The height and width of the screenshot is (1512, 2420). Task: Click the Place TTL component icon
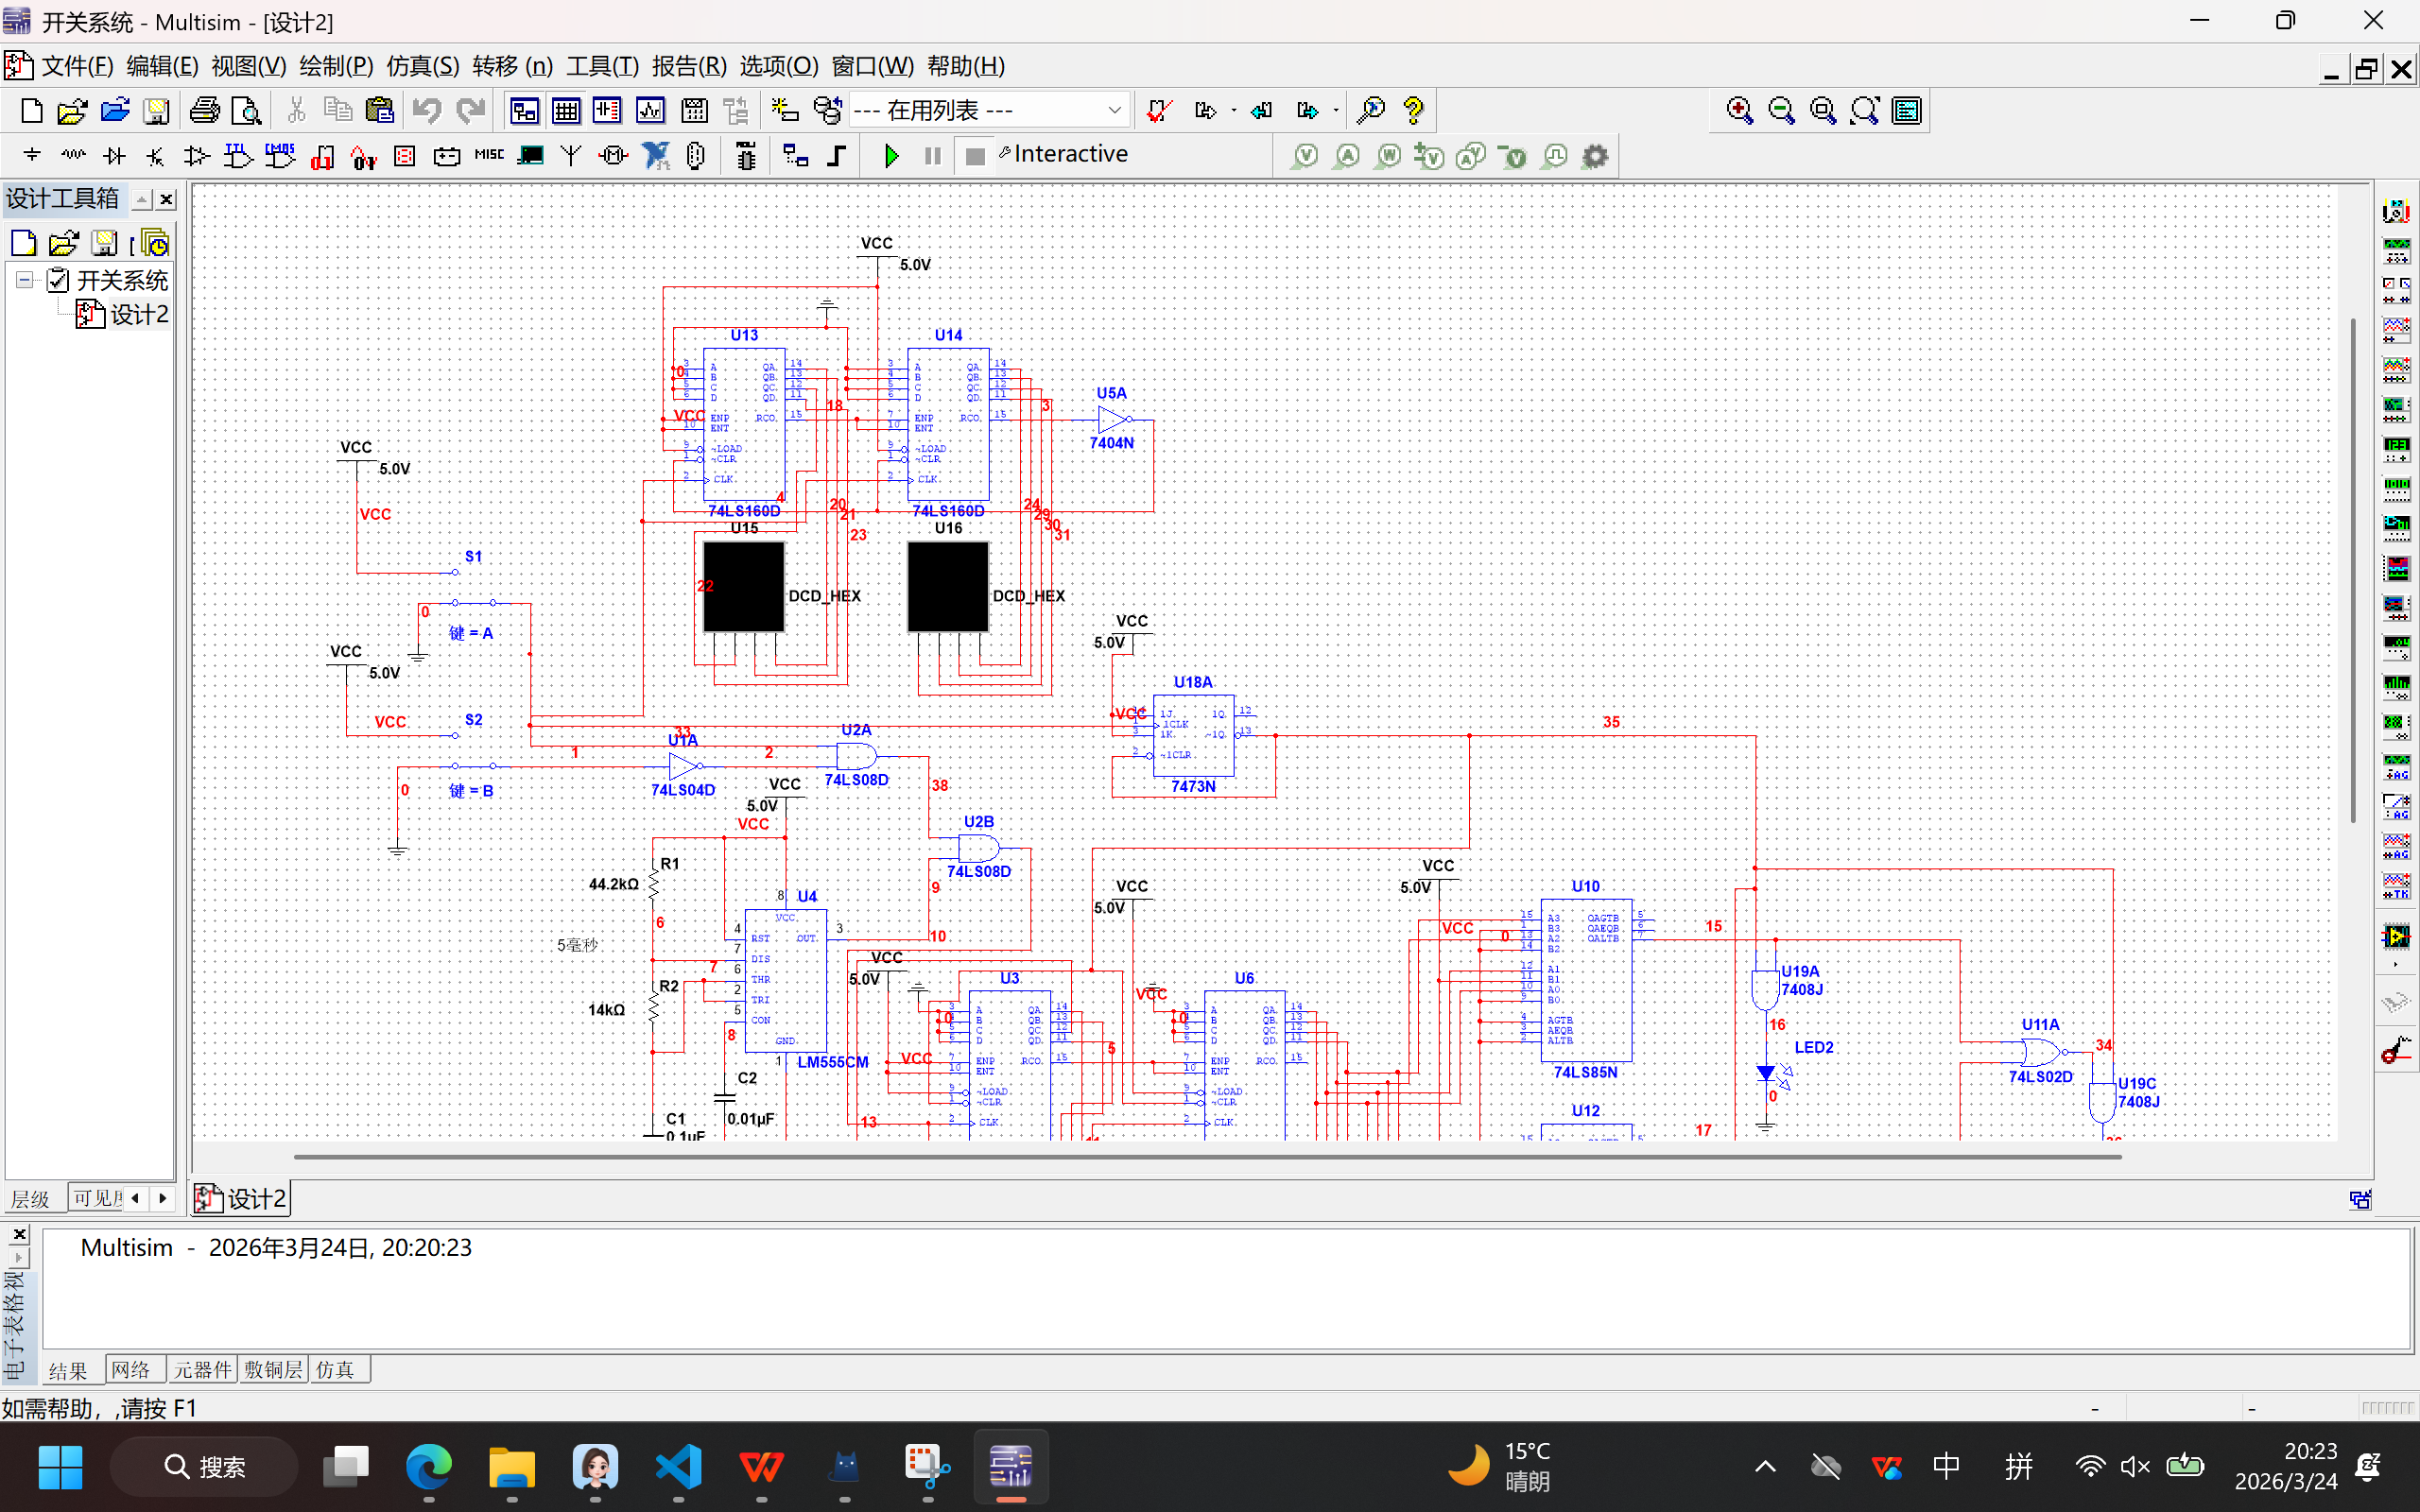pyautogui.click(x=238, y=156)
